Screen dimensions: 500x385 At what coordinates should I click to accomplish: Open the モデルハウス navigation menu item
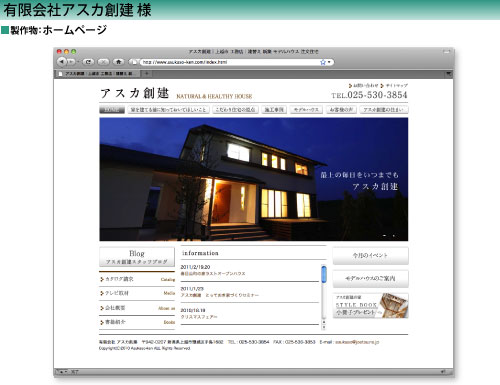point(306,110)
